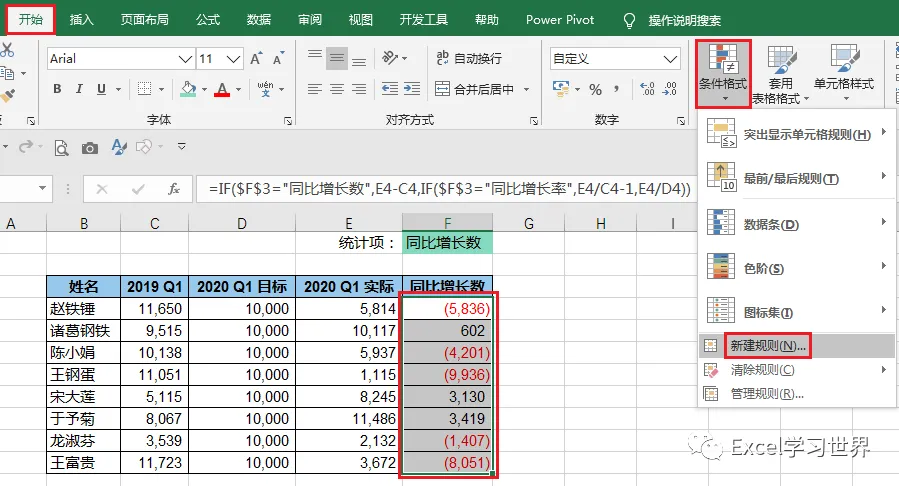899x486 pixels.
Task: Select middle vertical alignment
Action: (x=337, y=58)
